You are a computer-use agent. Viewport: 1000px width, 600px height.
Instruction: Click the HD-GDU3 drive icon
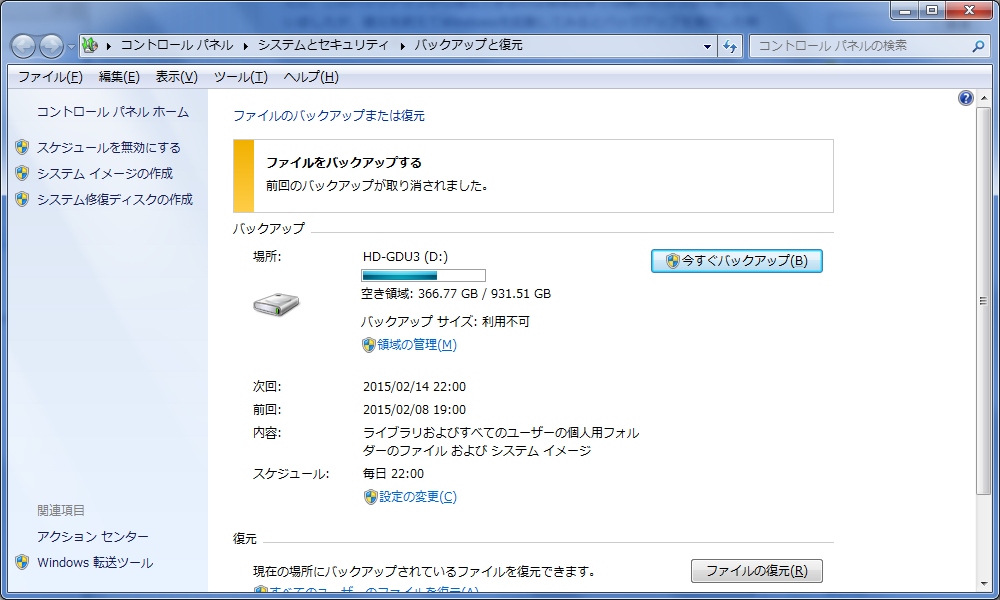point(276,305)
